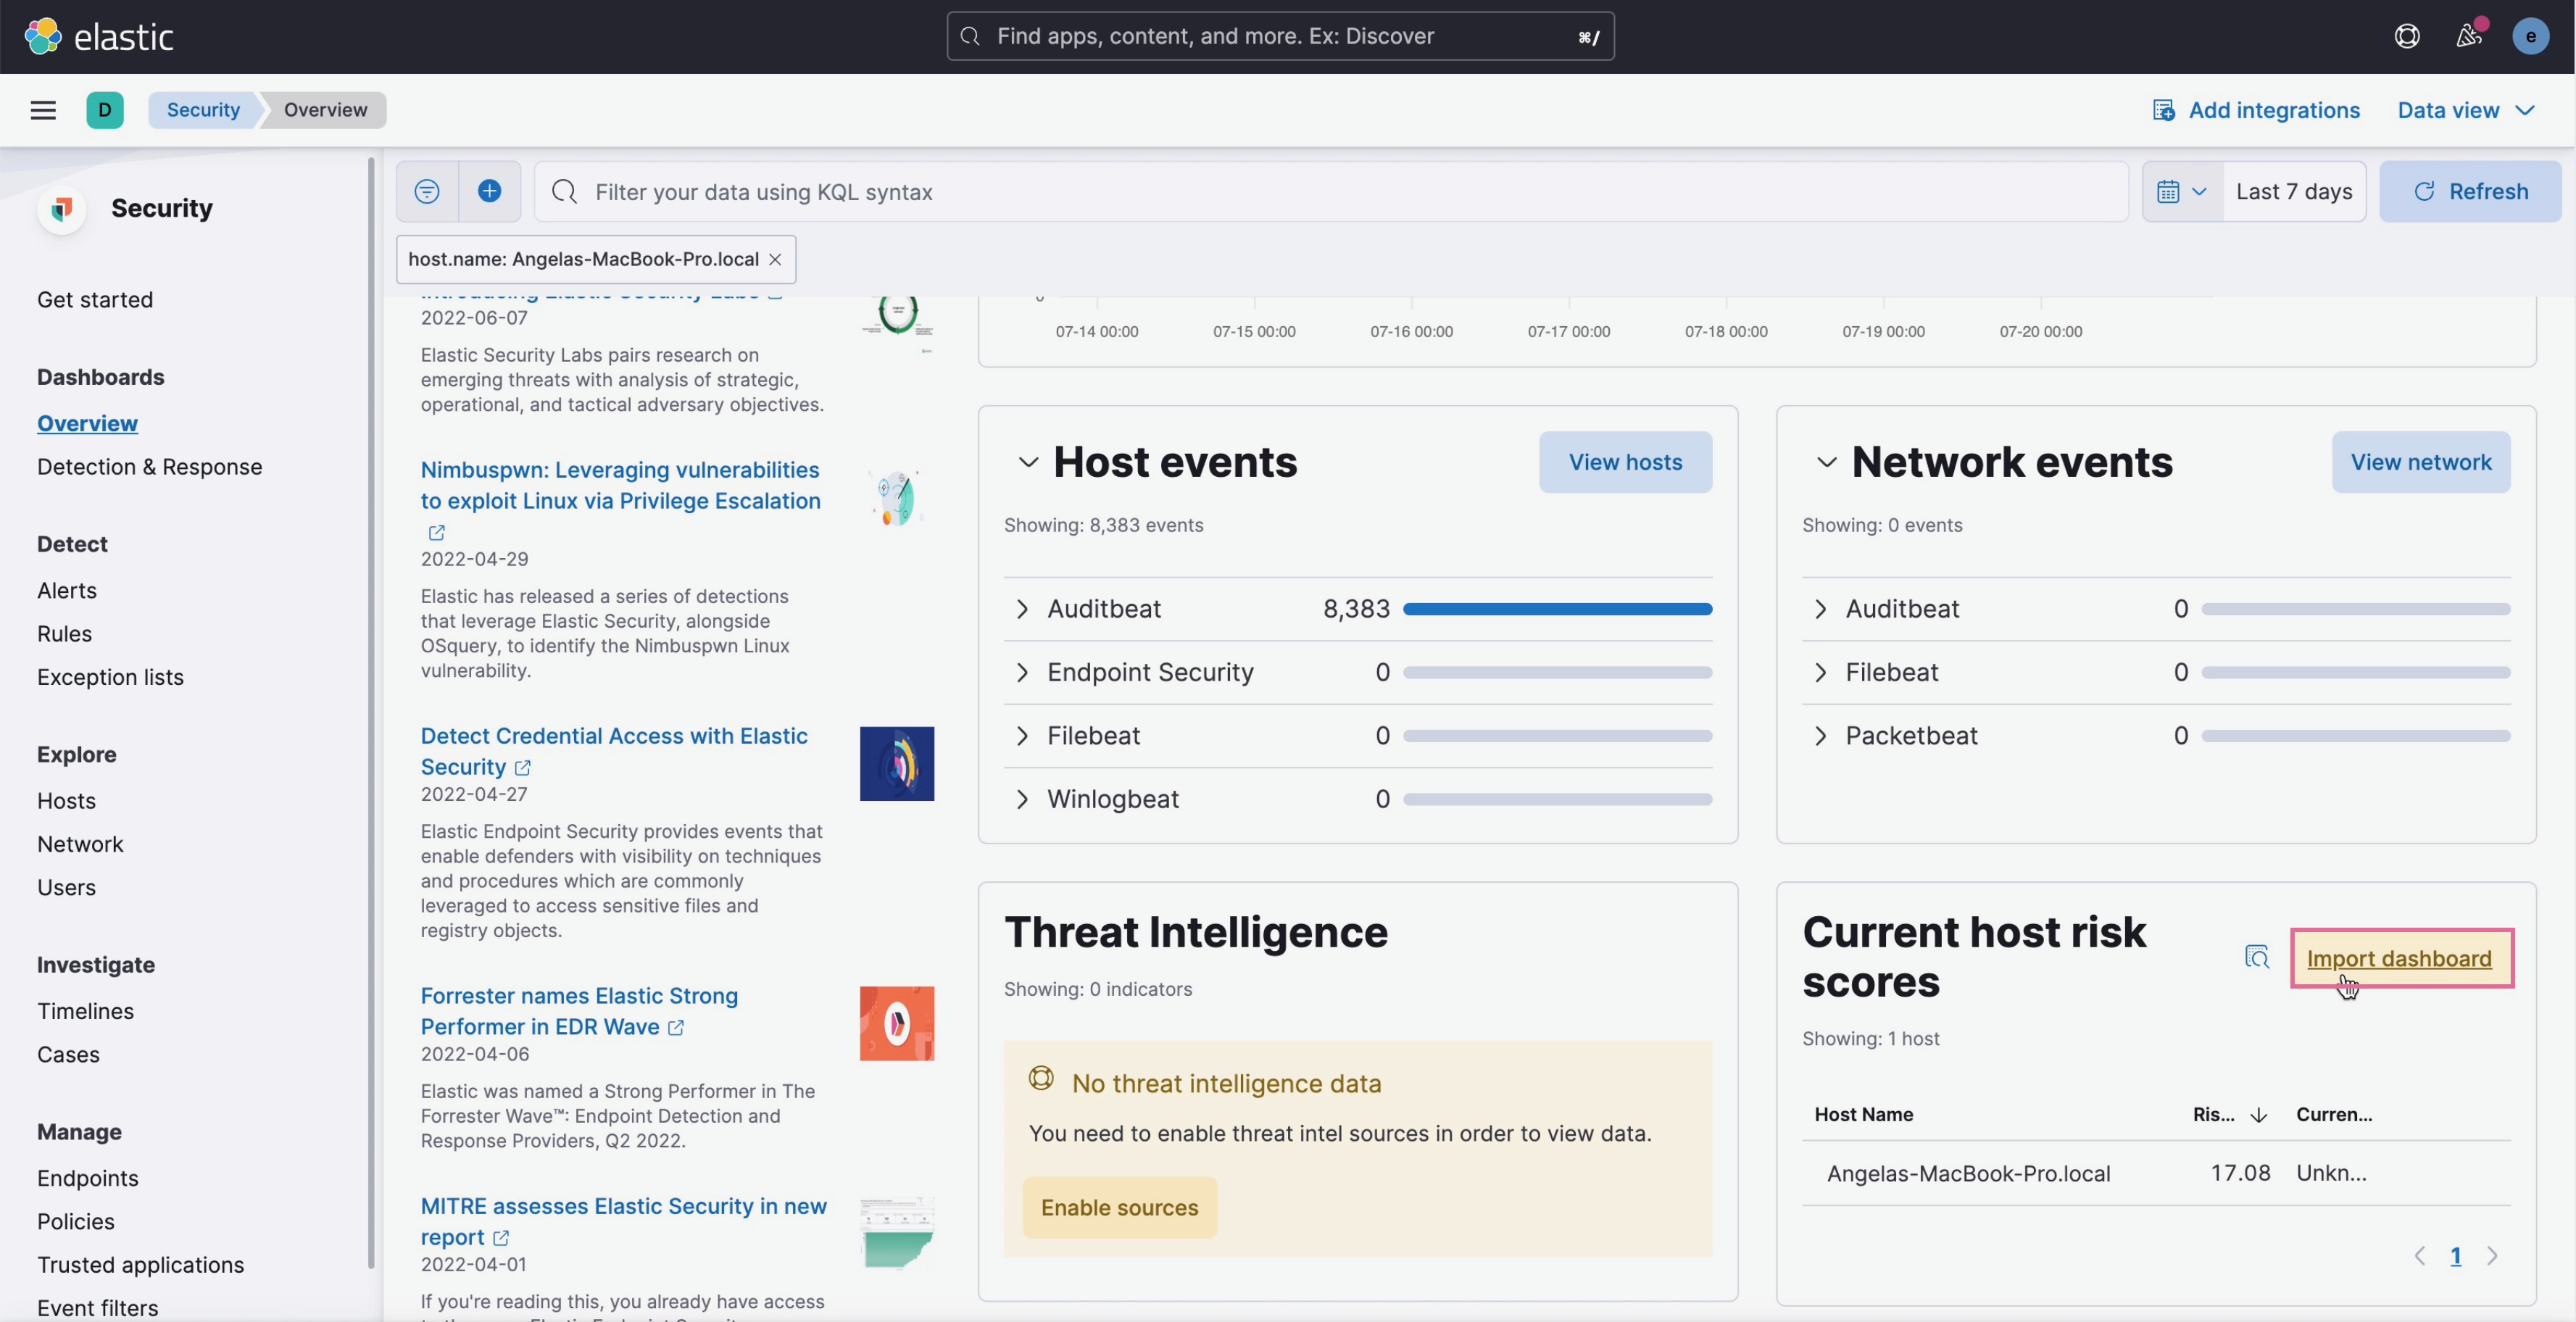This screenshot has width=2576, height=1322.
Task: Click the notification bell icon
Action: 2468,36
